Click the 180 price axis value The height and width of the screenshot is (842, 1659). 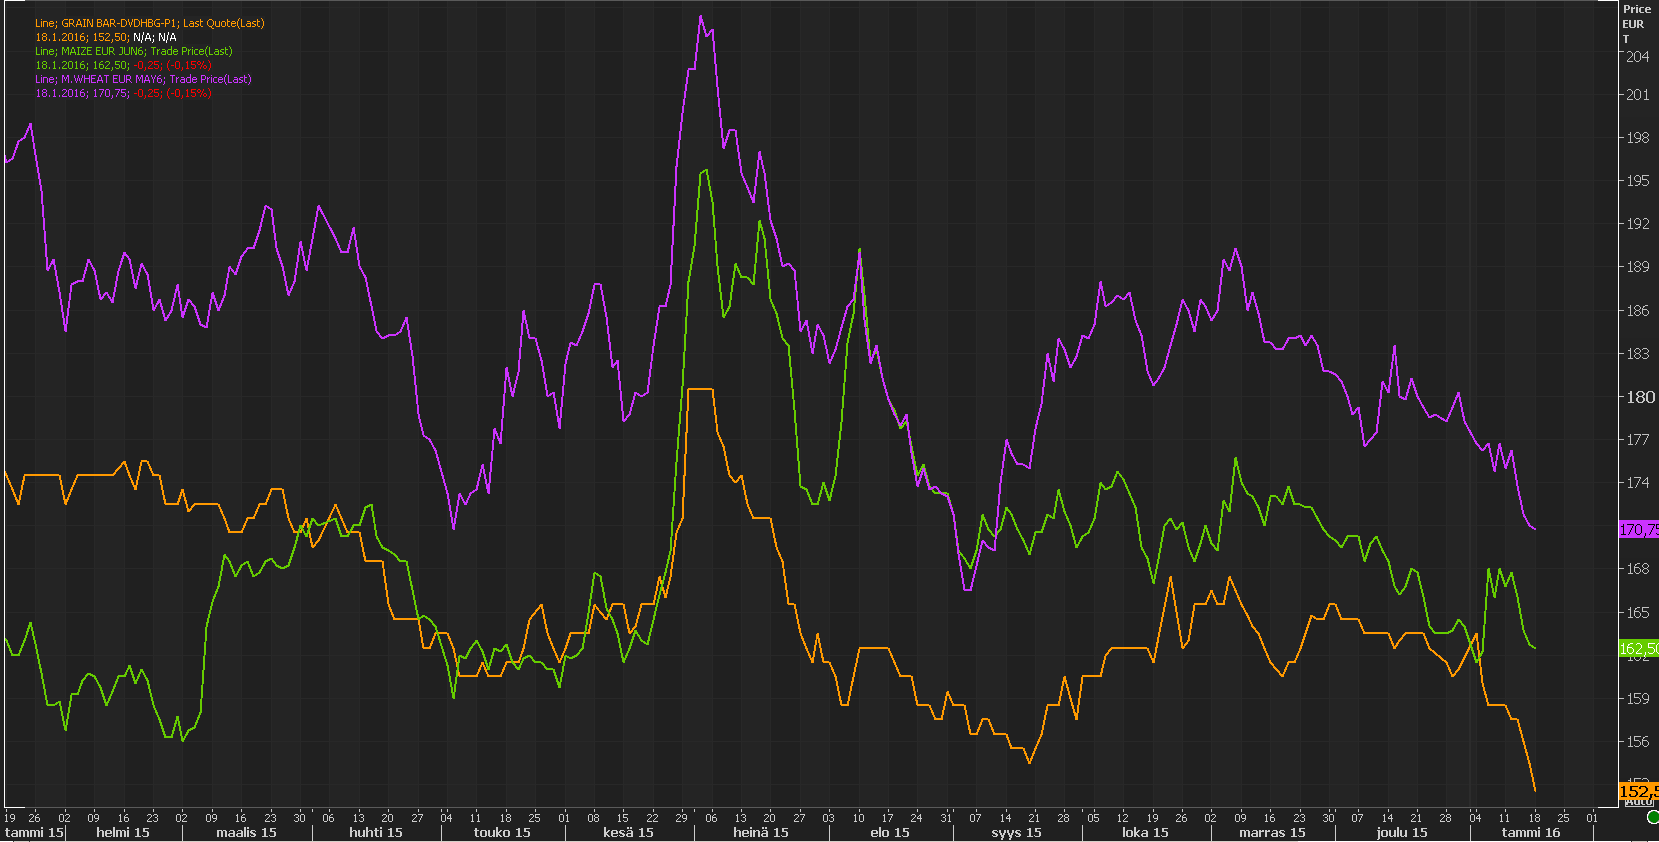tap(1640, 397)
